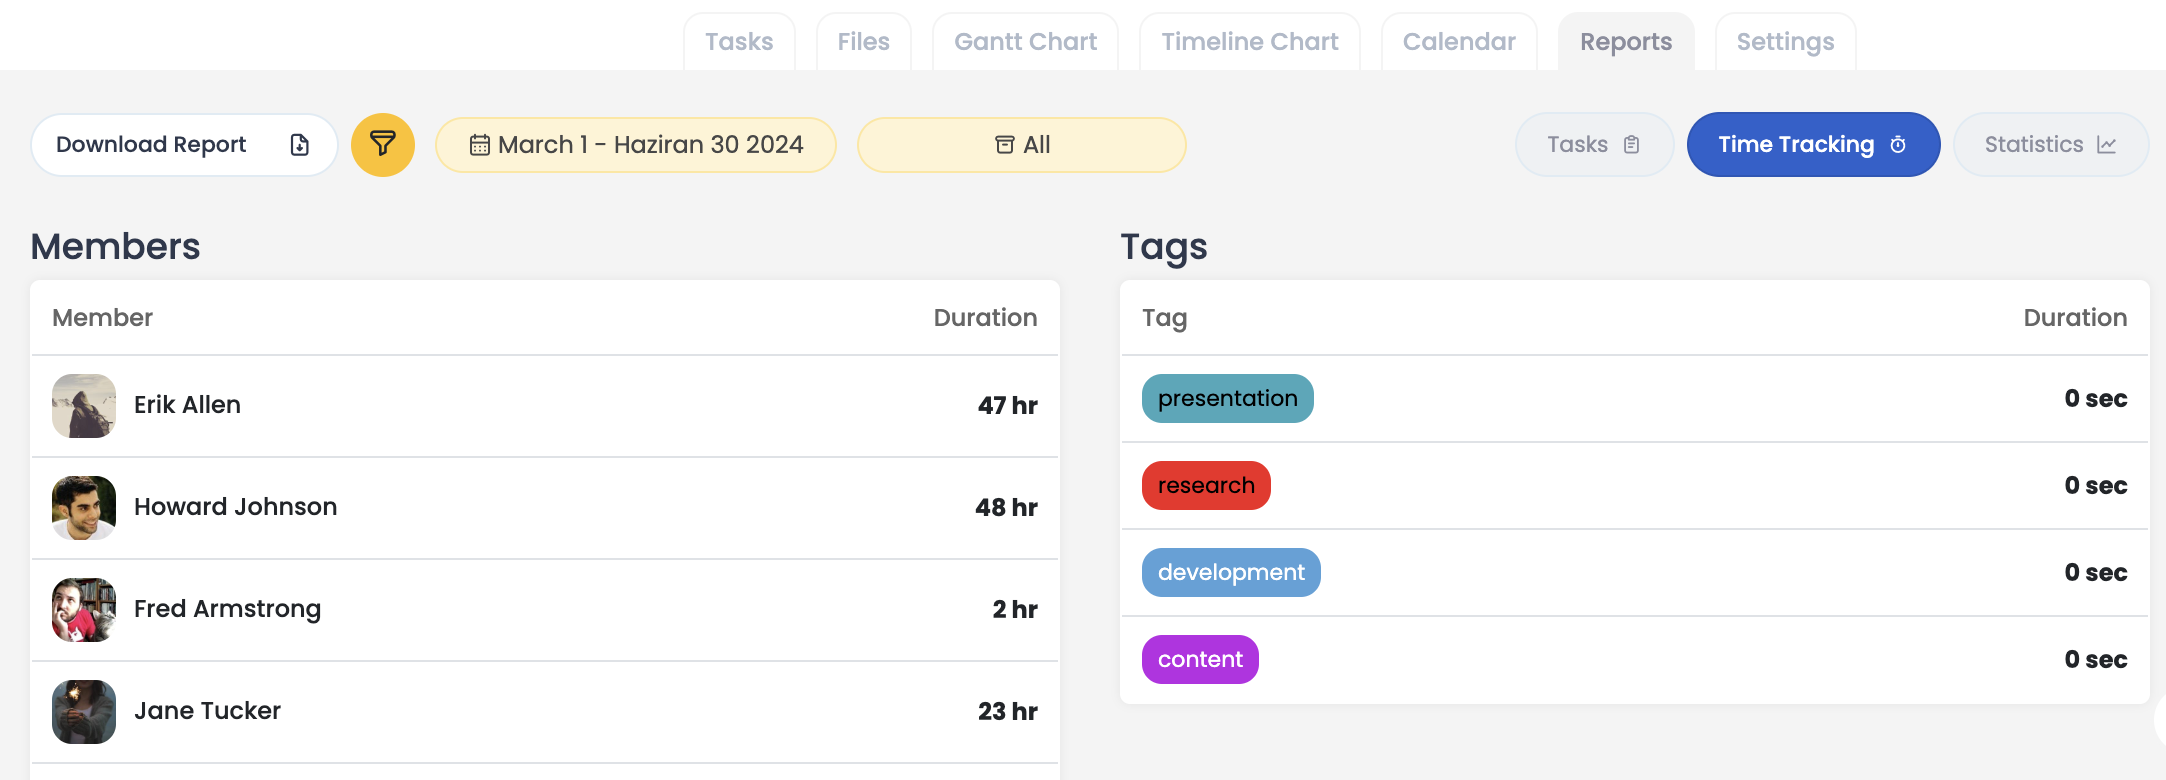This screenshot has width=2166, height=780.
Task: Click the chart icon on Statistics
Action: pos(2106,145)
